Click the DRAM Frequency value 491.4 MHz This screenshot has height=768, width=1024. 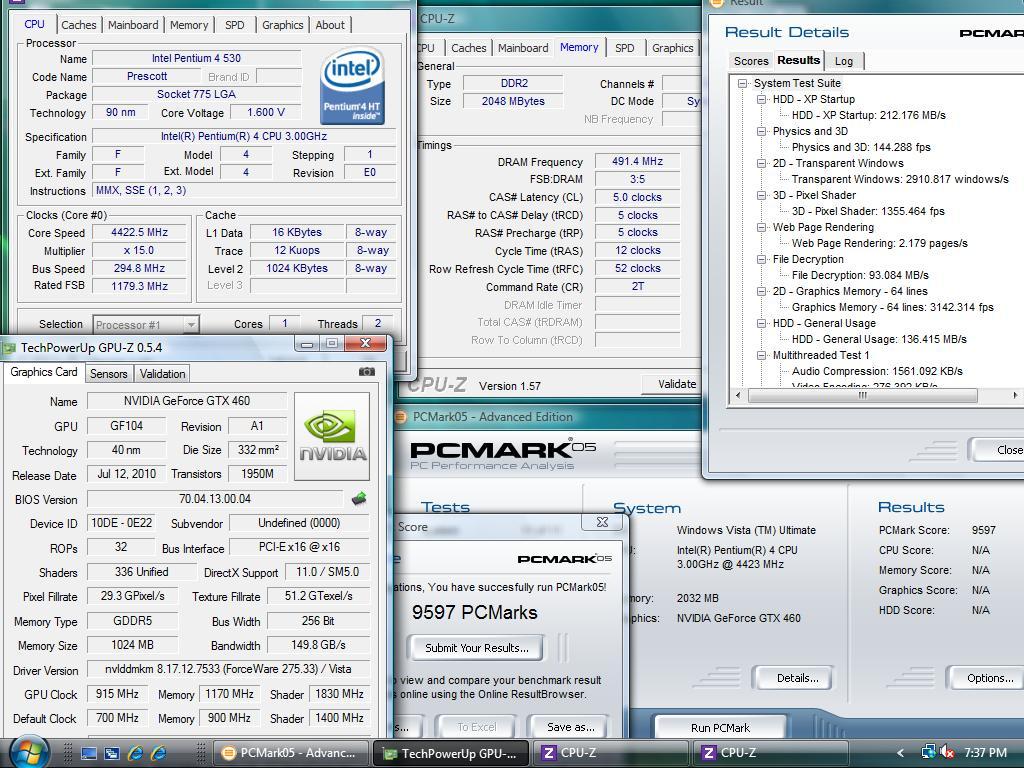point(637,161)
